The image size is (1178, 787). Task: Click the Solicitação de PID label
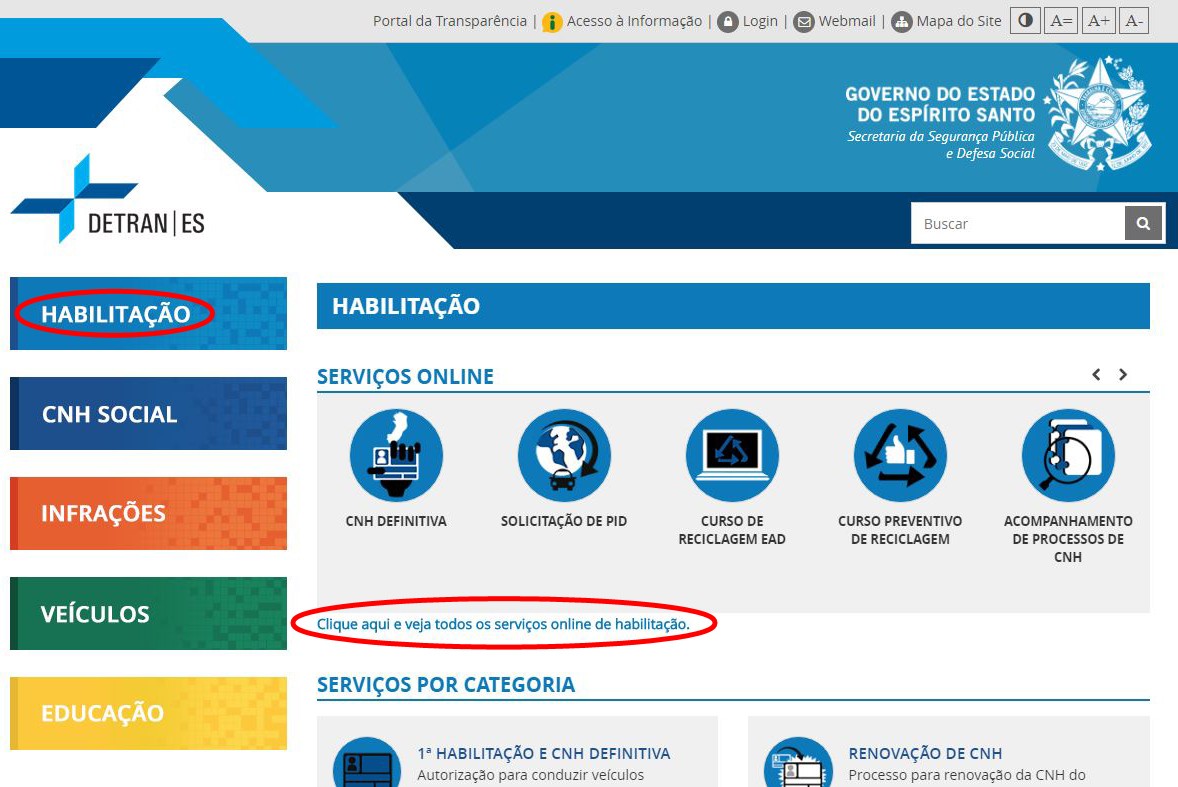pyautogui.click(x=564, y=521)
